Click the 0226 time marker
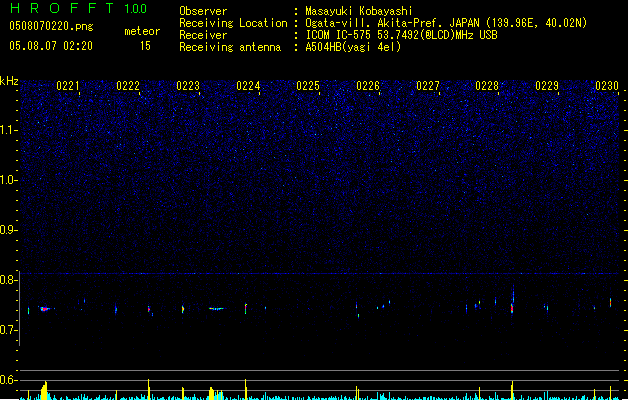The height and width of the screenshot is (400, 629). coord(368,86)
